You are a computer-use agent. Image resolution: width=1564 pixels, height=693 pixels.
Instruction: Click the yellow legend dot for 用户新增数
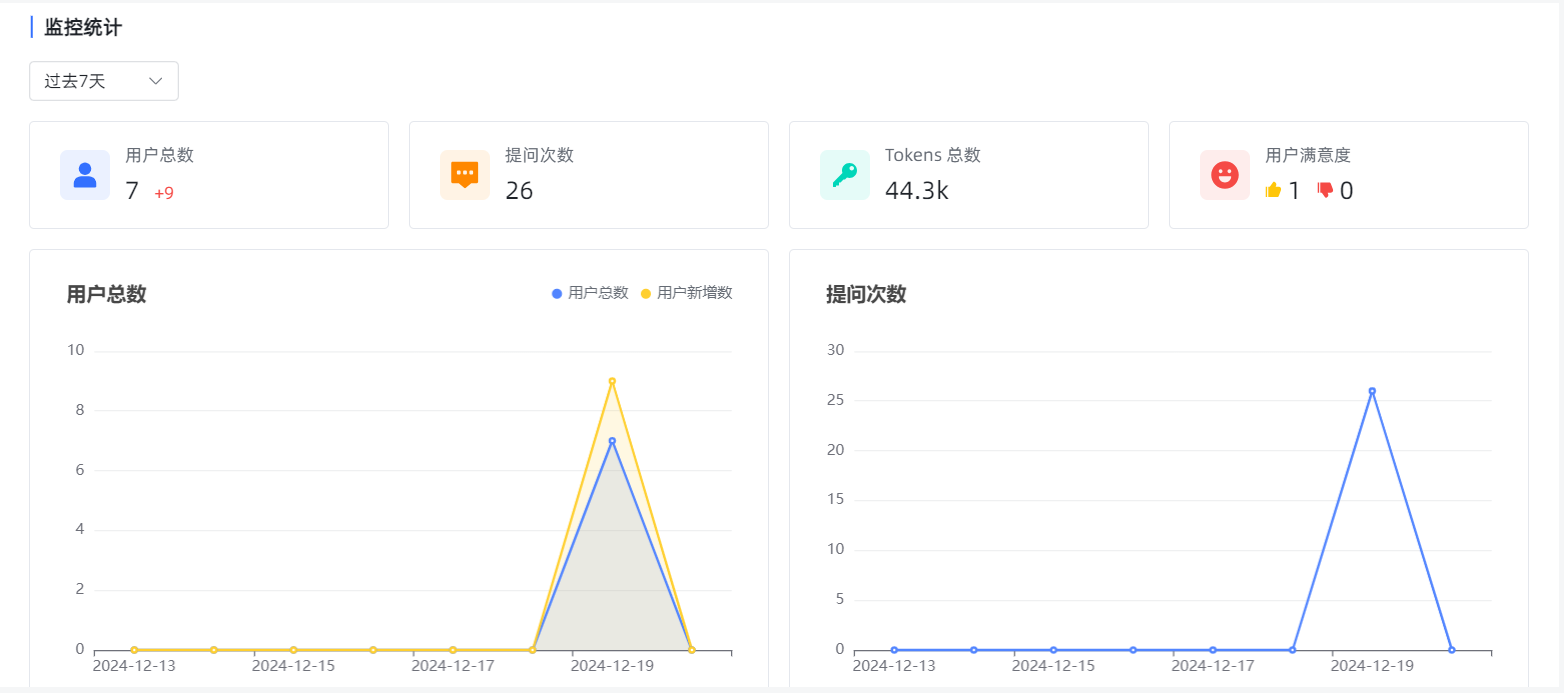tap(646, 293)
